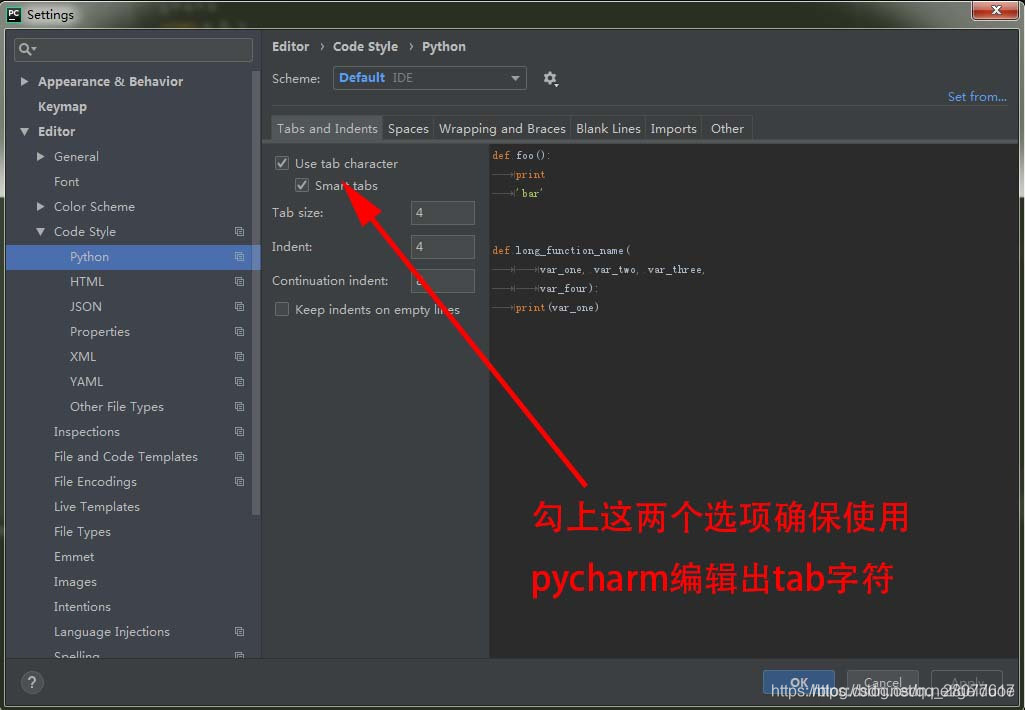Image resolution: width=1025 pixels, height=710 pixels.
Task: Click into the Indent field
Action: [443, 247]
